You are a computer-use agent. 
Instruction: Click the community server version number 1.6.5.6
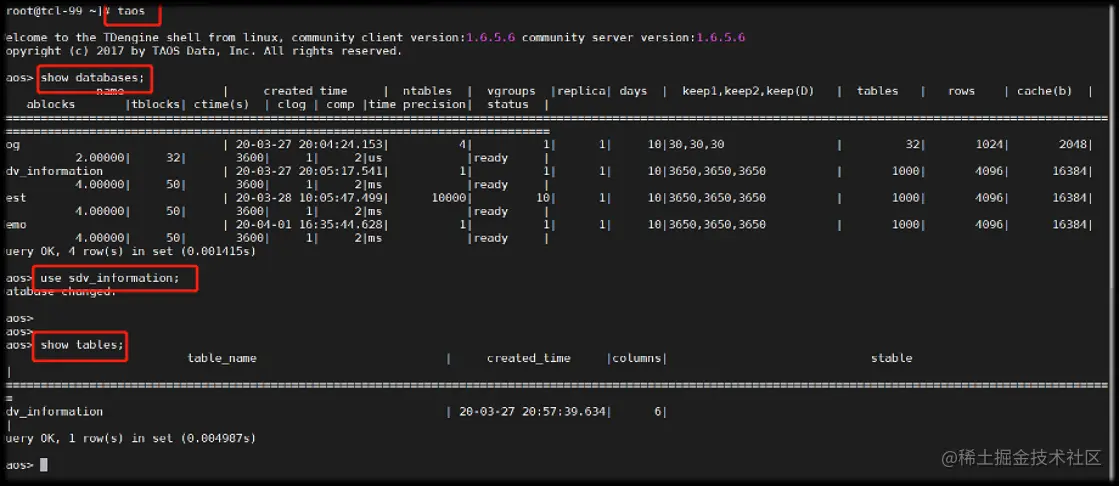coord(721,38)
